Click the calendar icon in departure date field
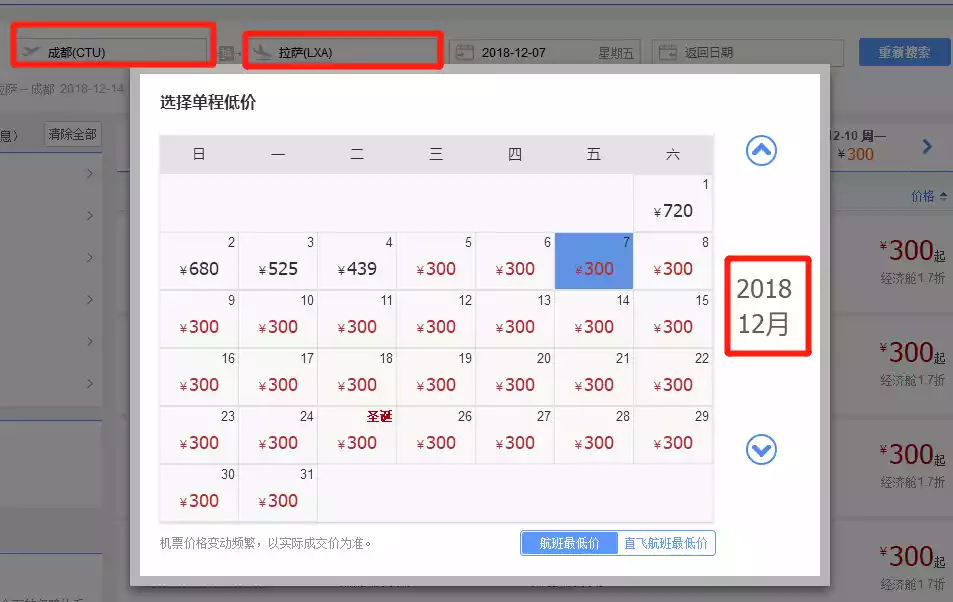Image resolution: width=953 pixels, height=602 pixels. (464, 52)
